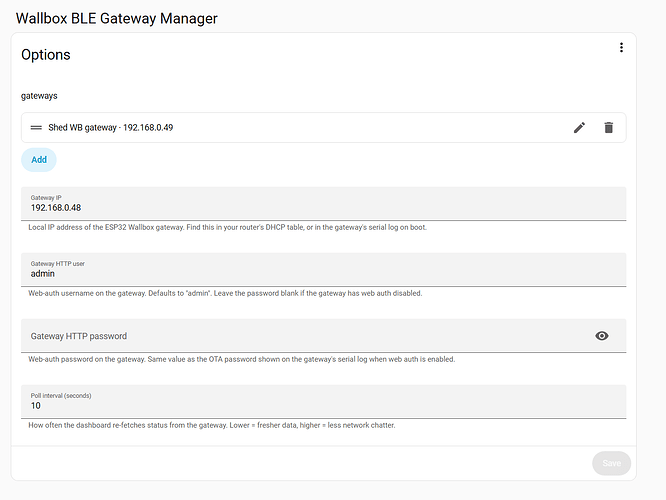This screenshot has width=666, height=500.
Task: Edit the Shed WB gateway entry
Action: point(579,127)
